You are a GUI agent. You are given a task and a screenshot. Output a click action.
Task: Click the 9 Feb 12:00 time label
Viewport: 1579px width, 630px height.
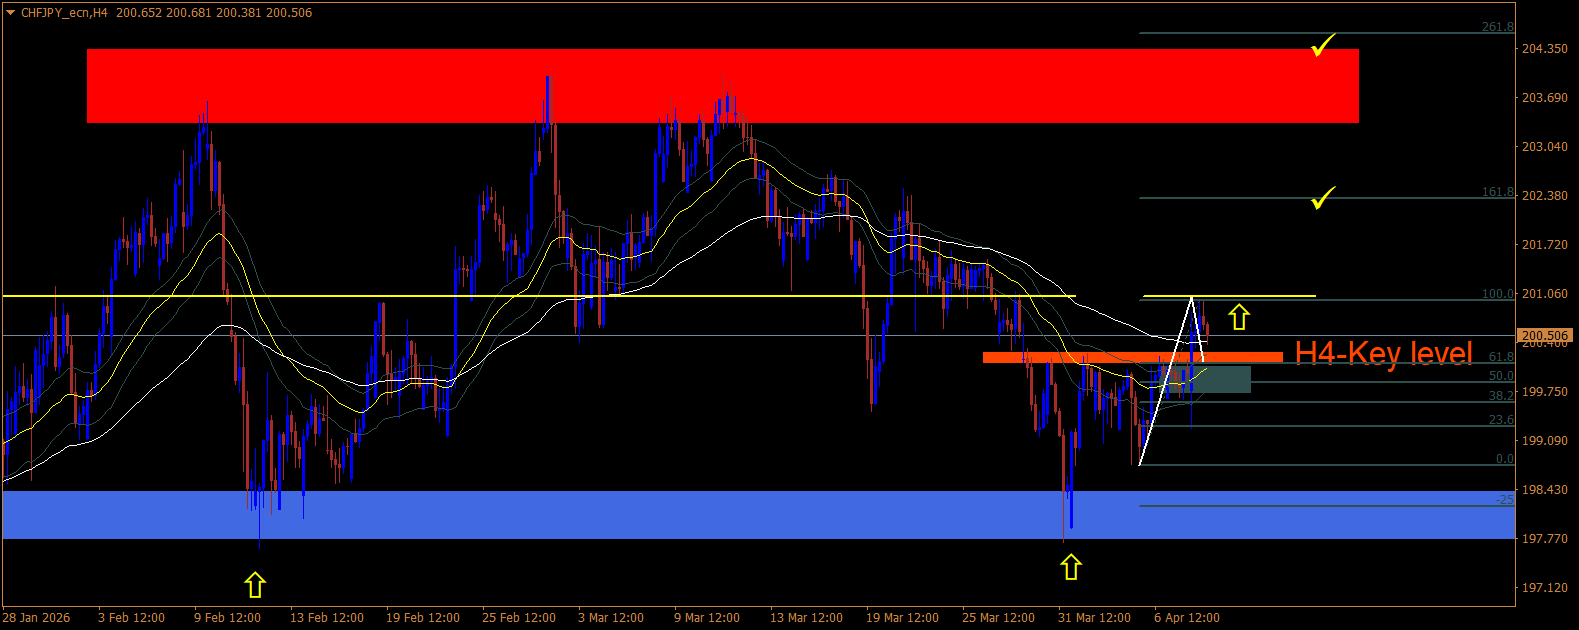(228, 617)
